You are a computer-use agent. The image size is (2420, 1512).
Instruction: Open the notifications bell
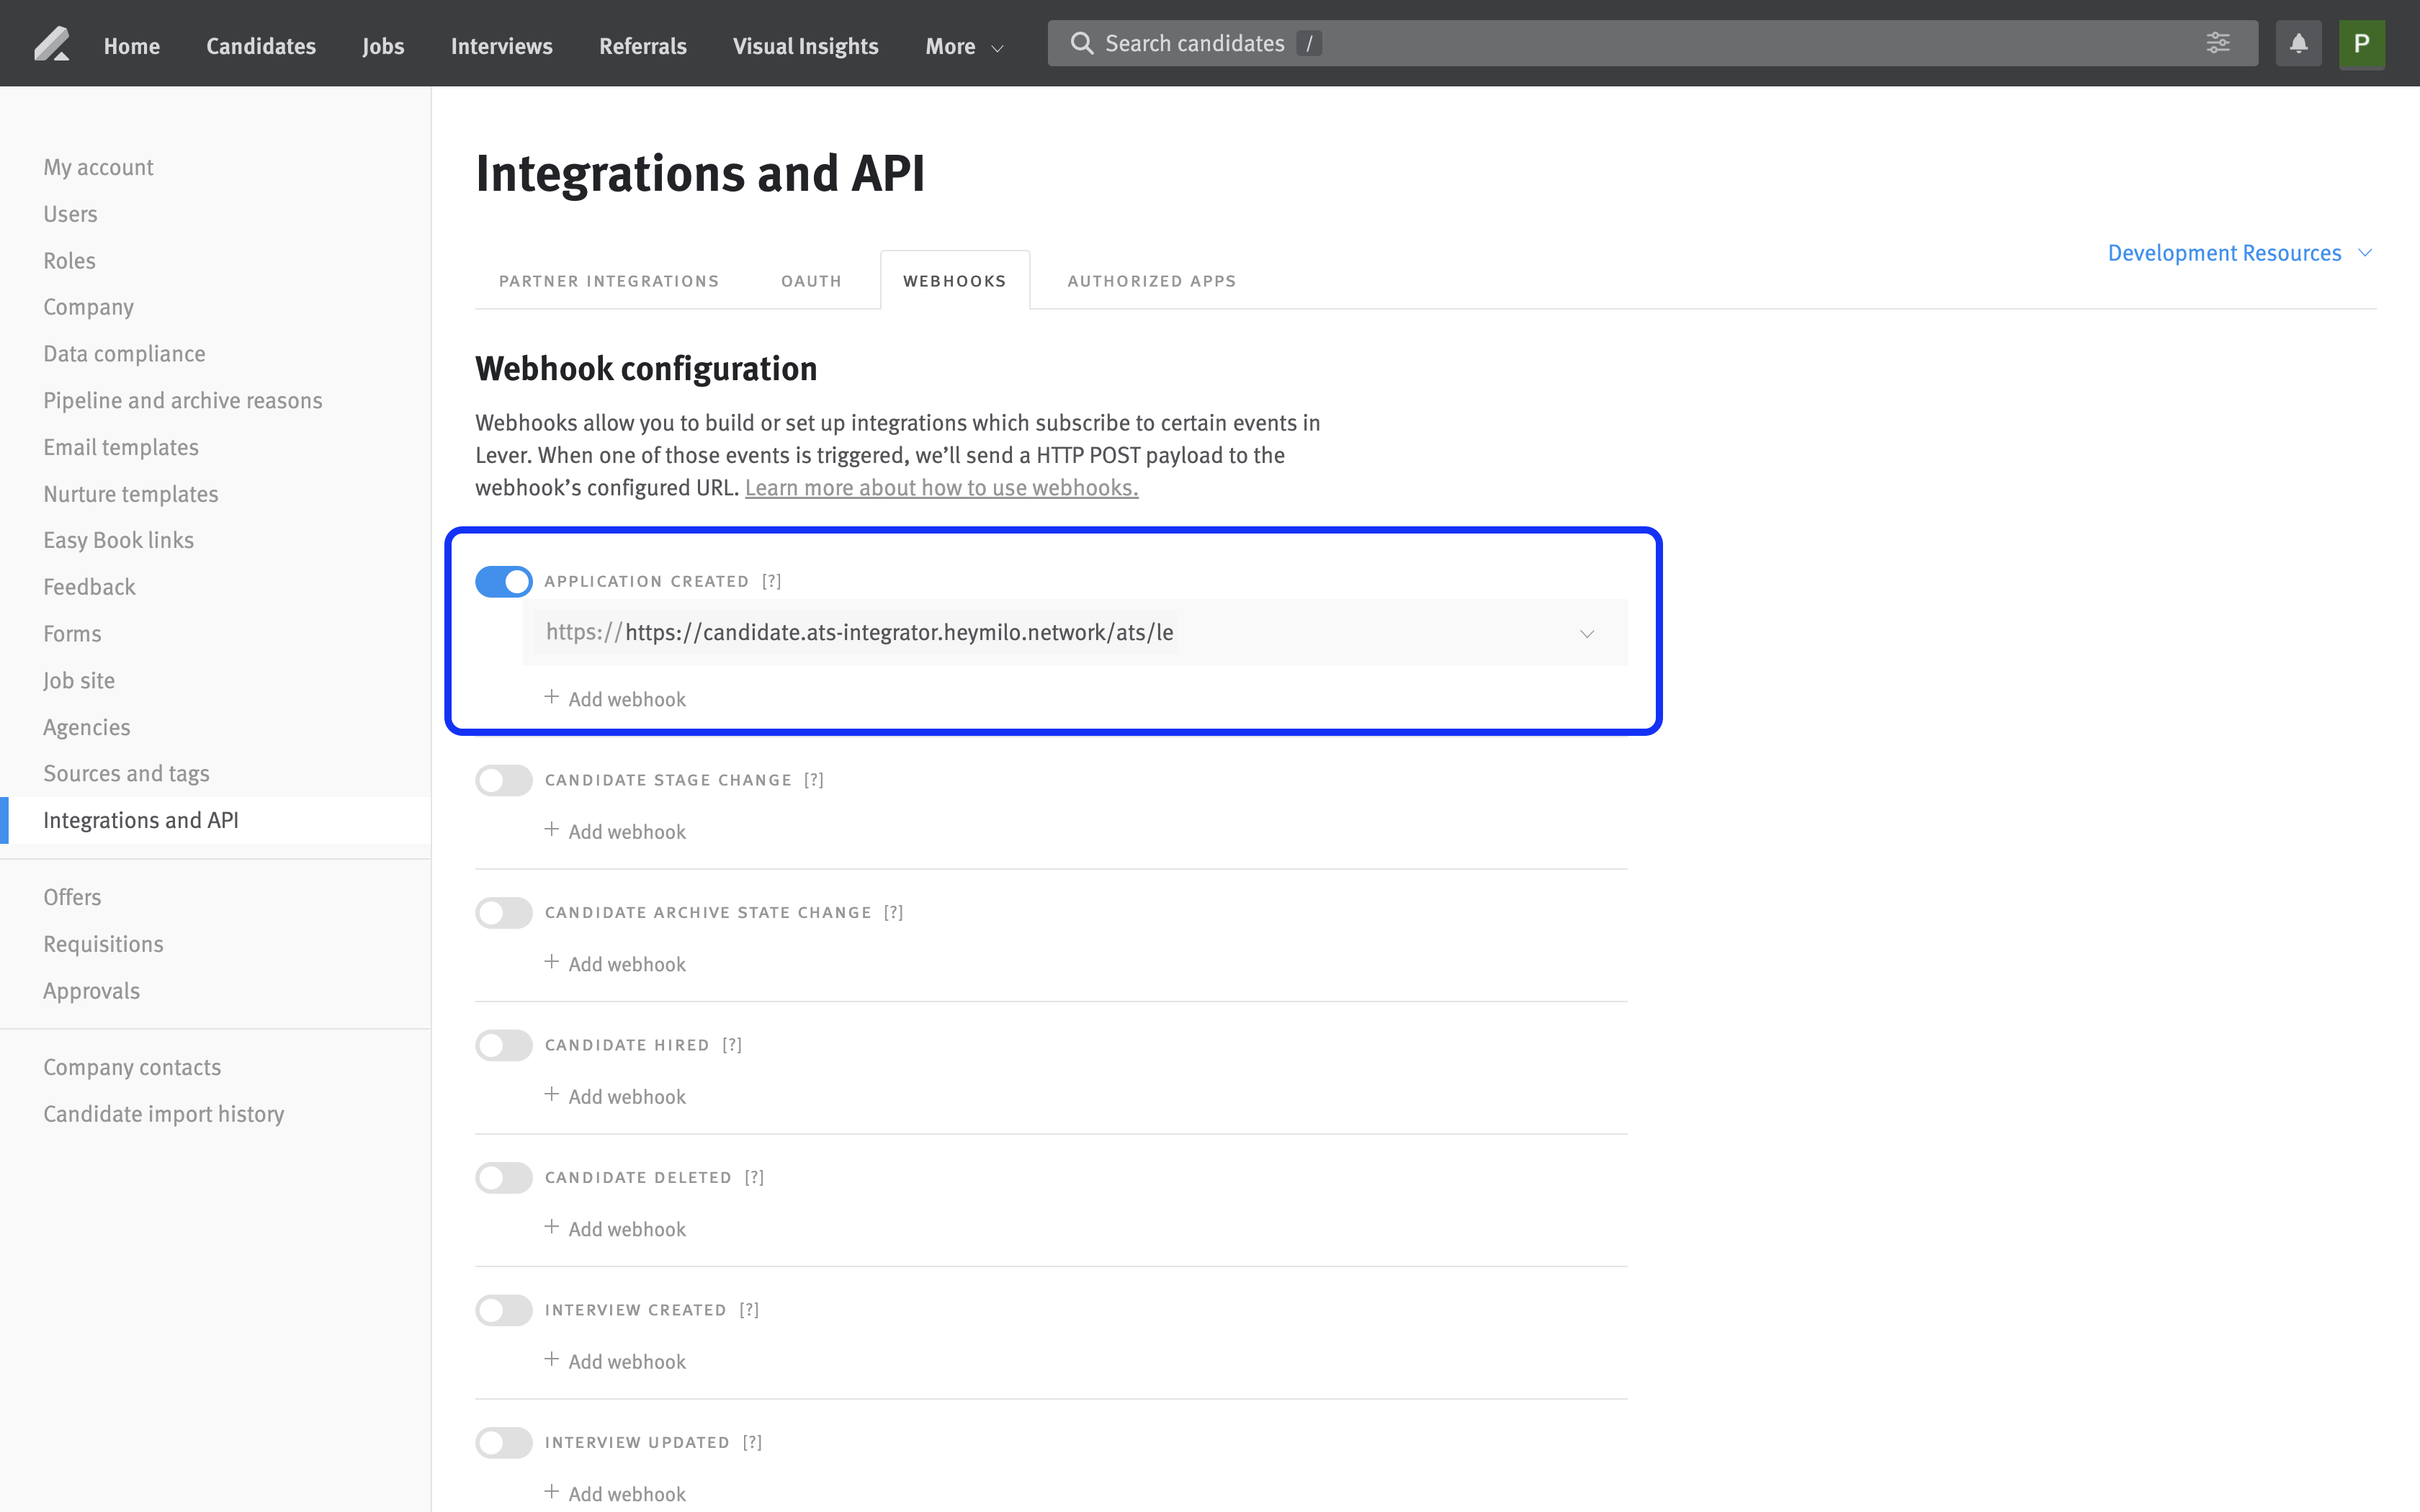pos(2298,44)
